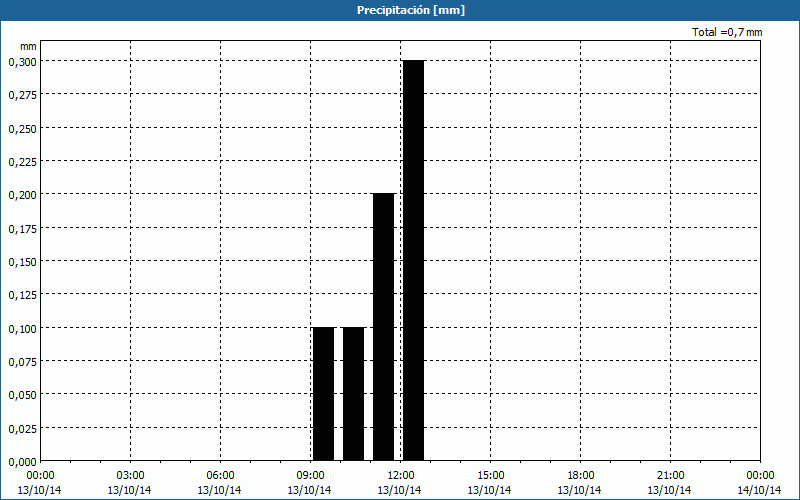
Task: Click the 0,025 y-axis label
Action: point(22,429)
